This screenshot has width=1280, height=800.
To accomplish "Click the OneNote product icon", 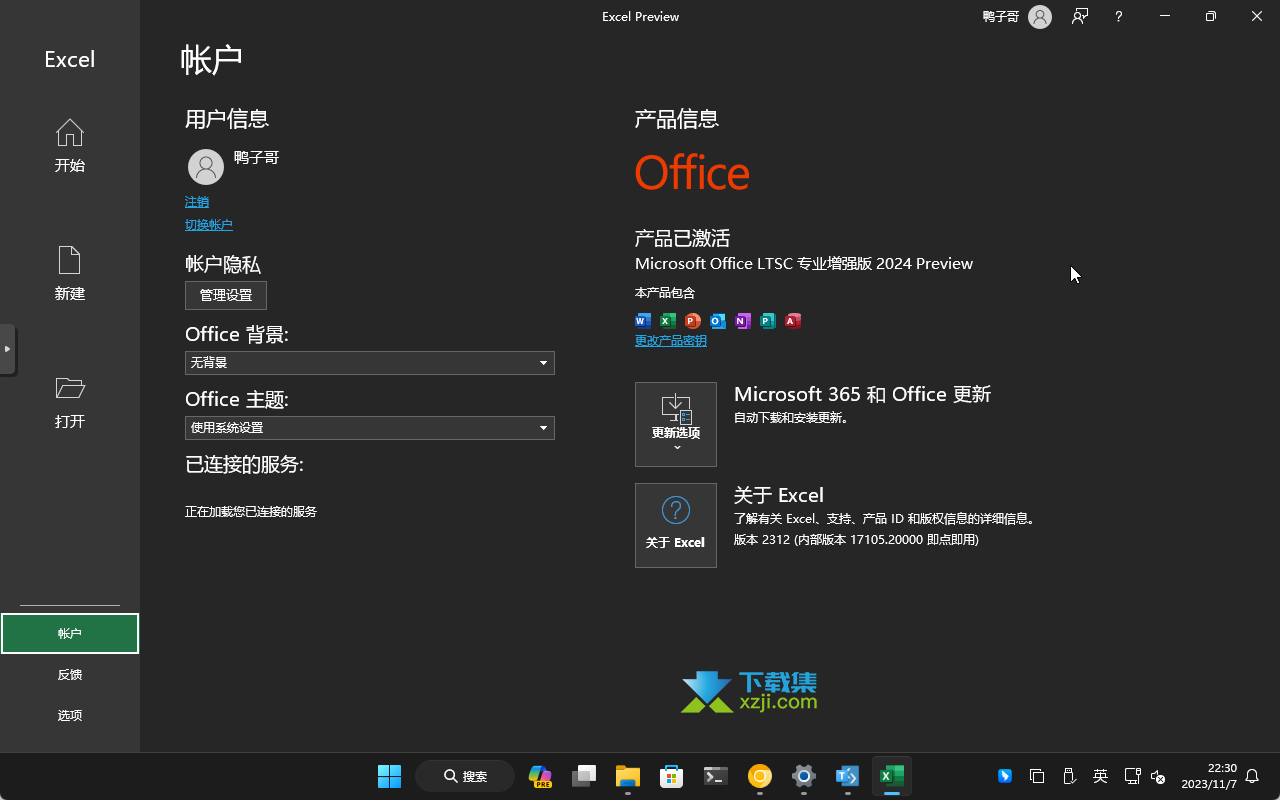I will (x=743, y=321).
